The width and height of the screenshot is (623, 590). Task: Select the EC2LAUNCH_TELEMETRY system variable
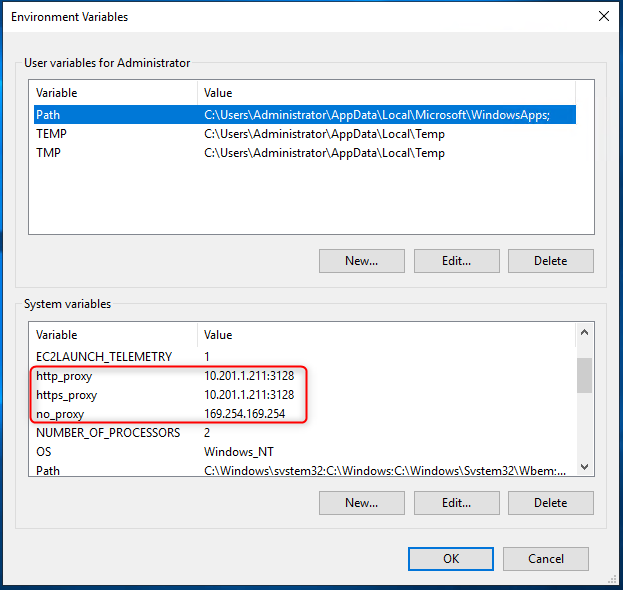click(x=305, y=357)
